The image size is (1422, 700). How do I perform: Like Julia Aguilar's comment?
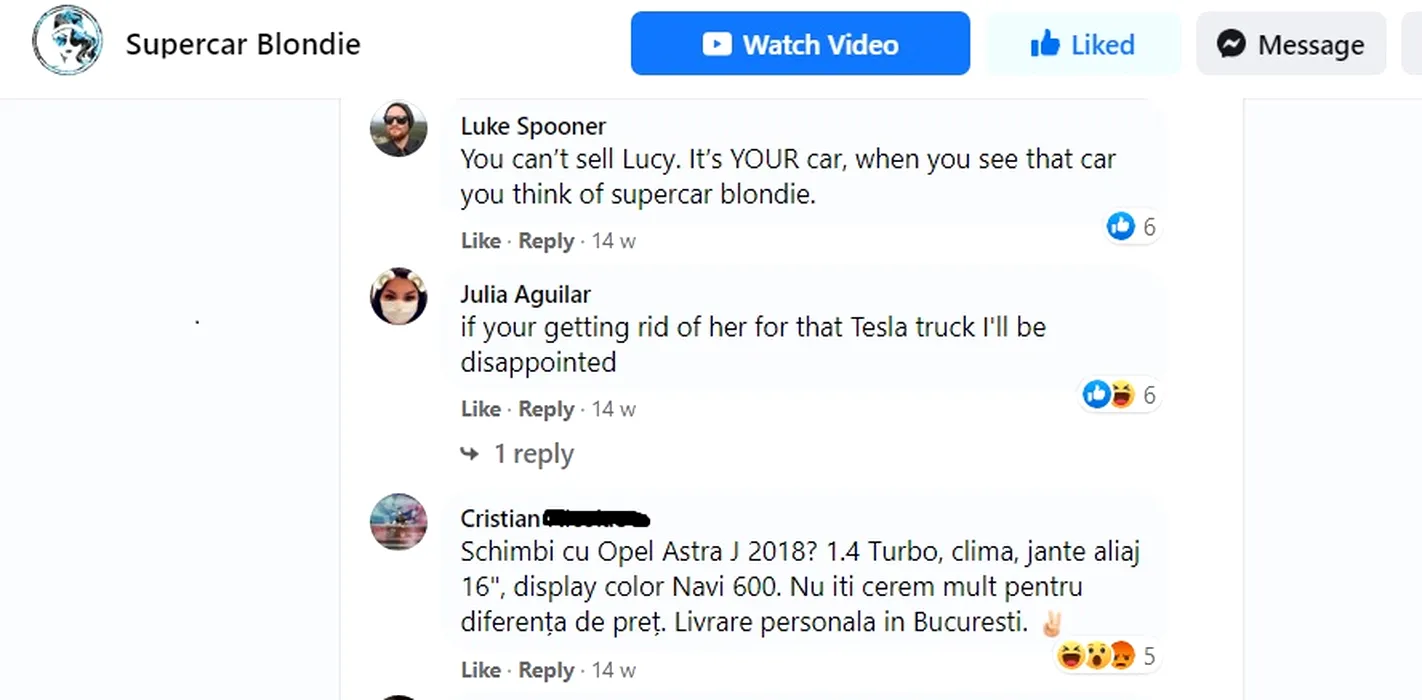tap(480, 409)
